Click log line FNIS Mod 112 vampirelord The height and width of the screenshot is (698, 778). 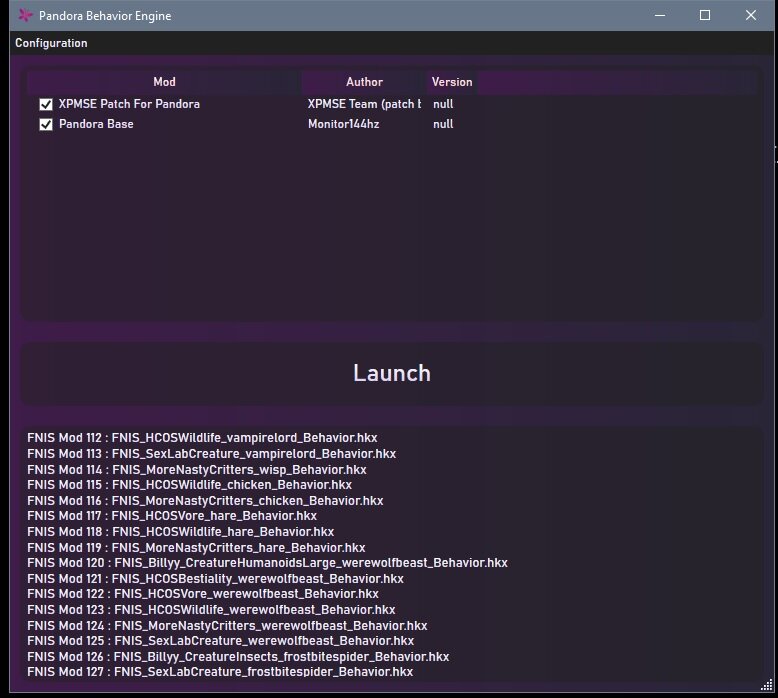[x=202, y=438]
